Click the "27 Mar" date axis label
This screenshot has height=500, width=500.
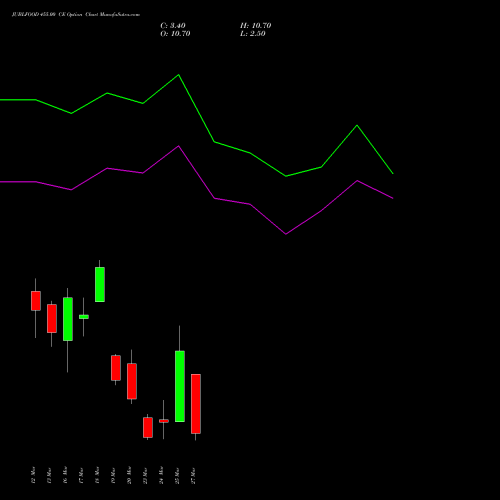pyautogui.click(x=193, y=475)
